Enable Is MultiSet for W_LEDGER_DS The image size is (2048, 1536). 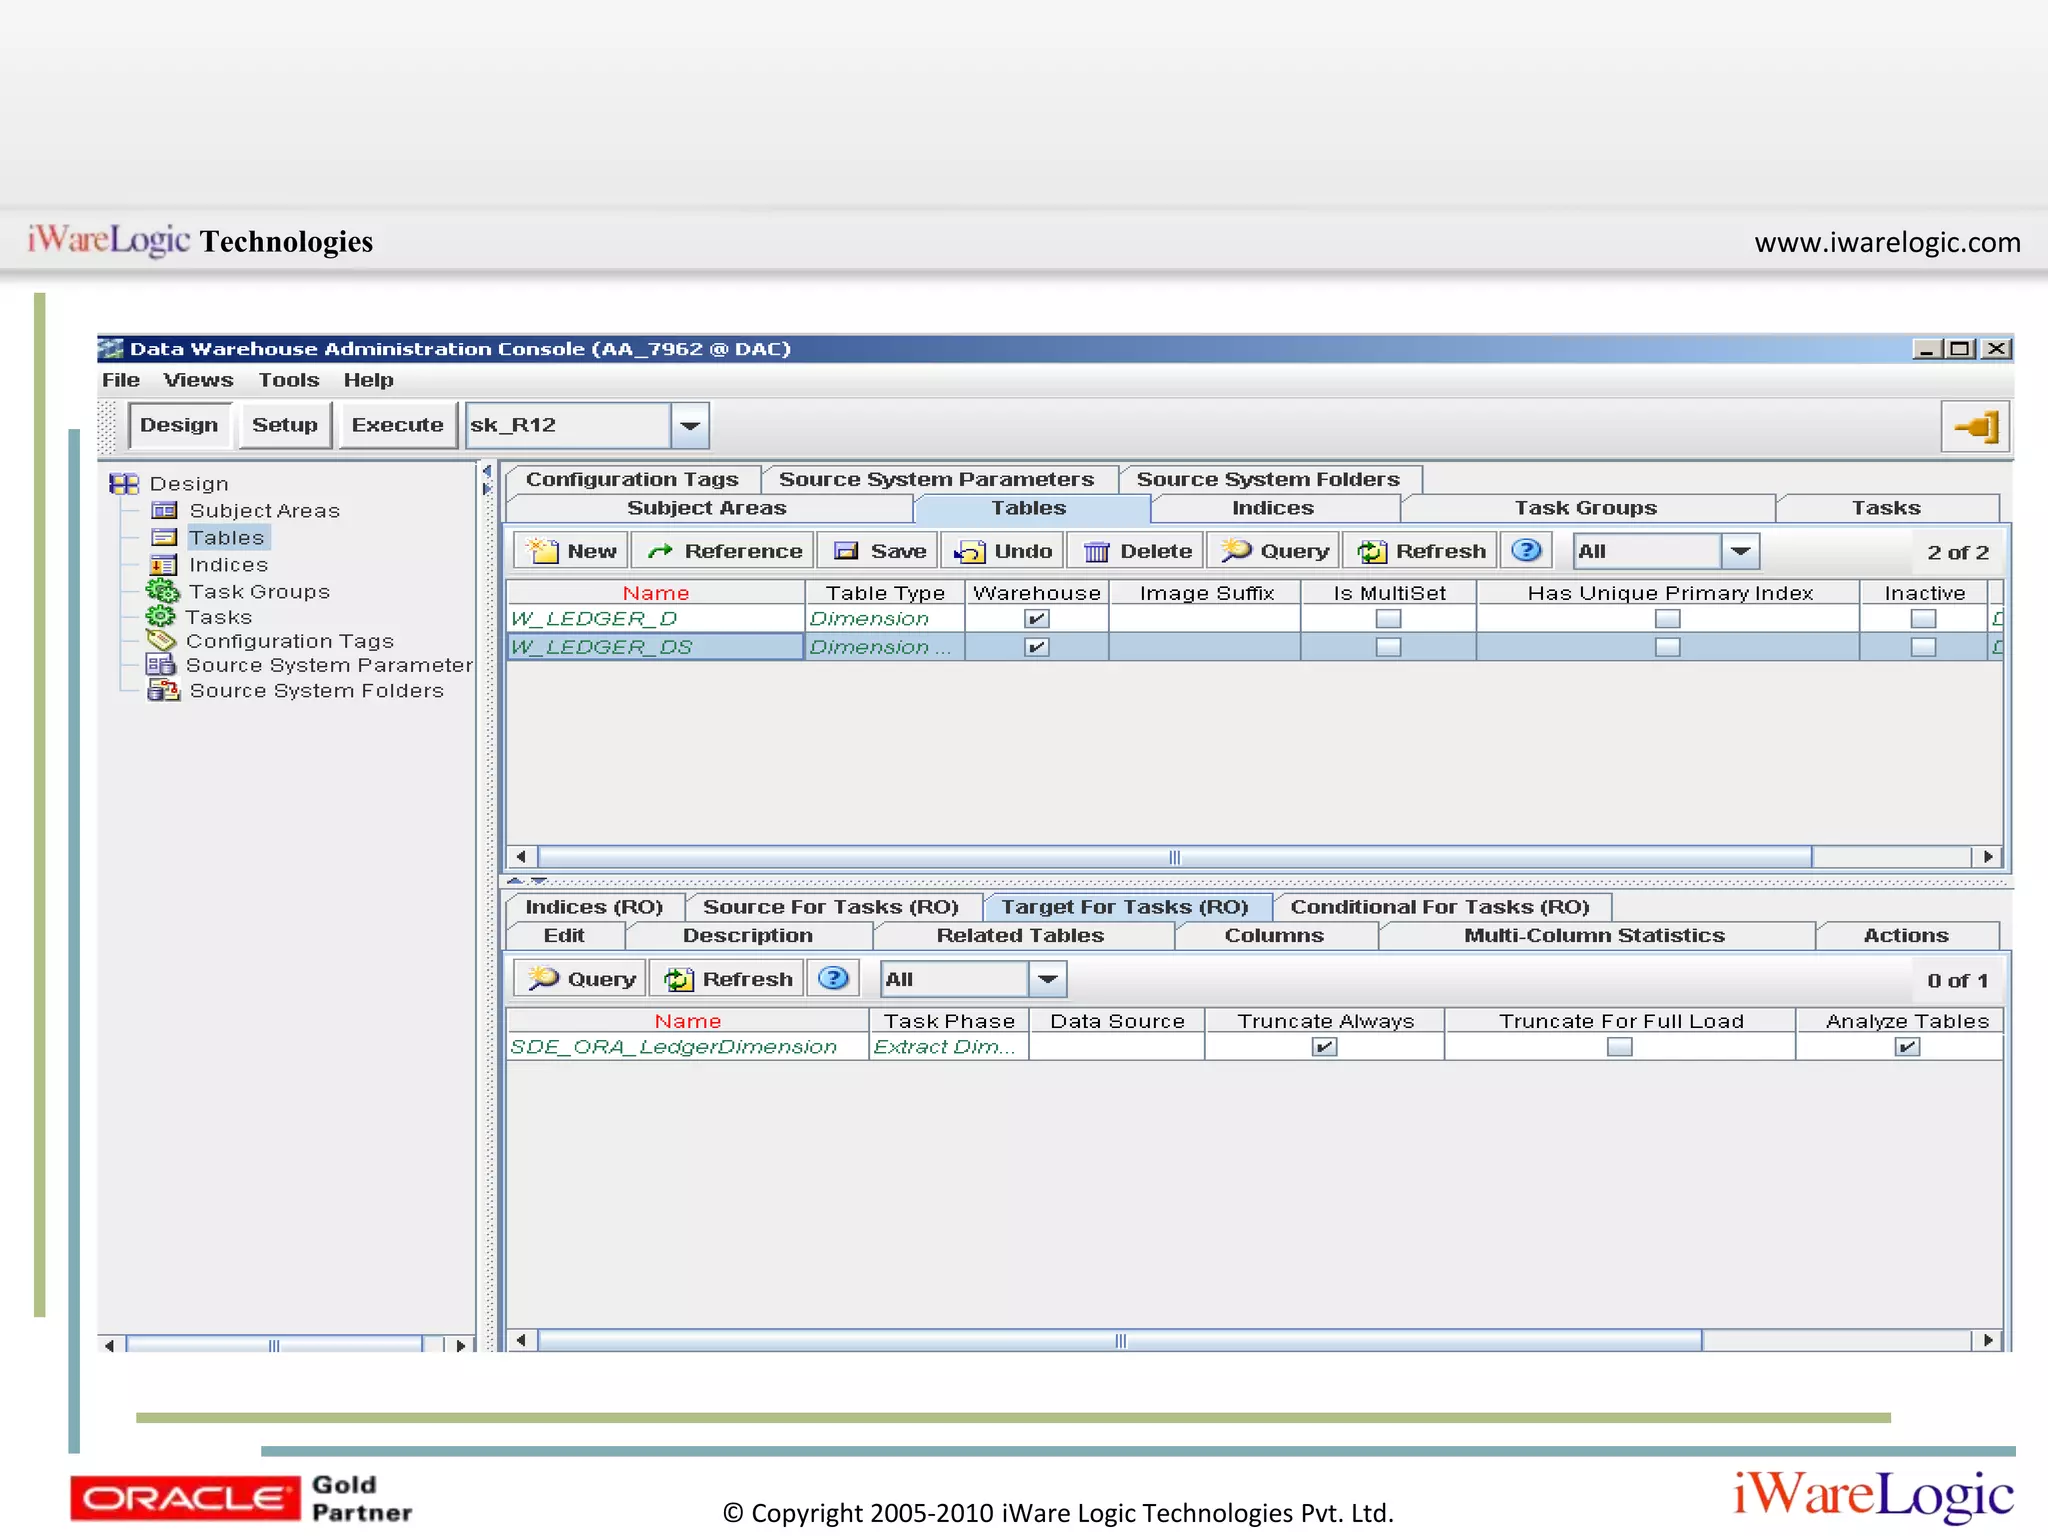(x=1388, y=647)
